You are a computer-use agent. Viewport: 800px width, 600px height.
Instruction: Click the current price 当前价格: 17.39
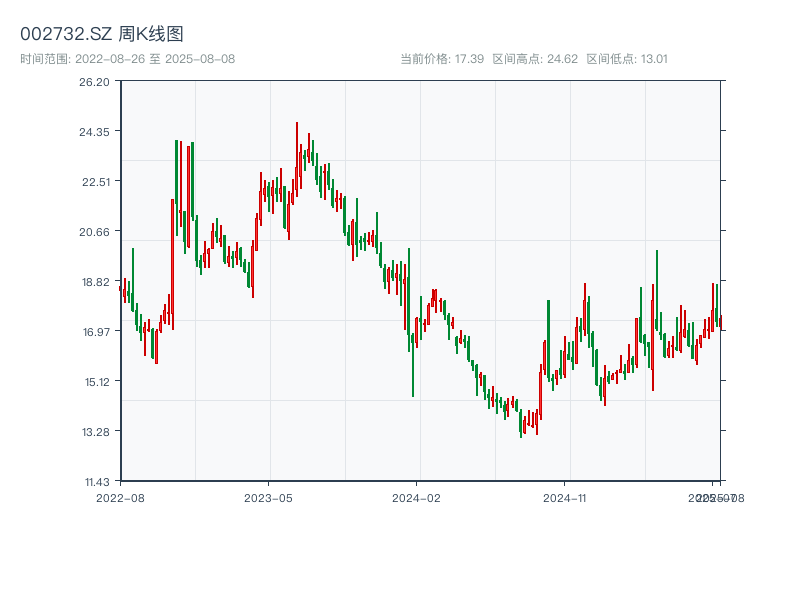click(x=442, y=59)
